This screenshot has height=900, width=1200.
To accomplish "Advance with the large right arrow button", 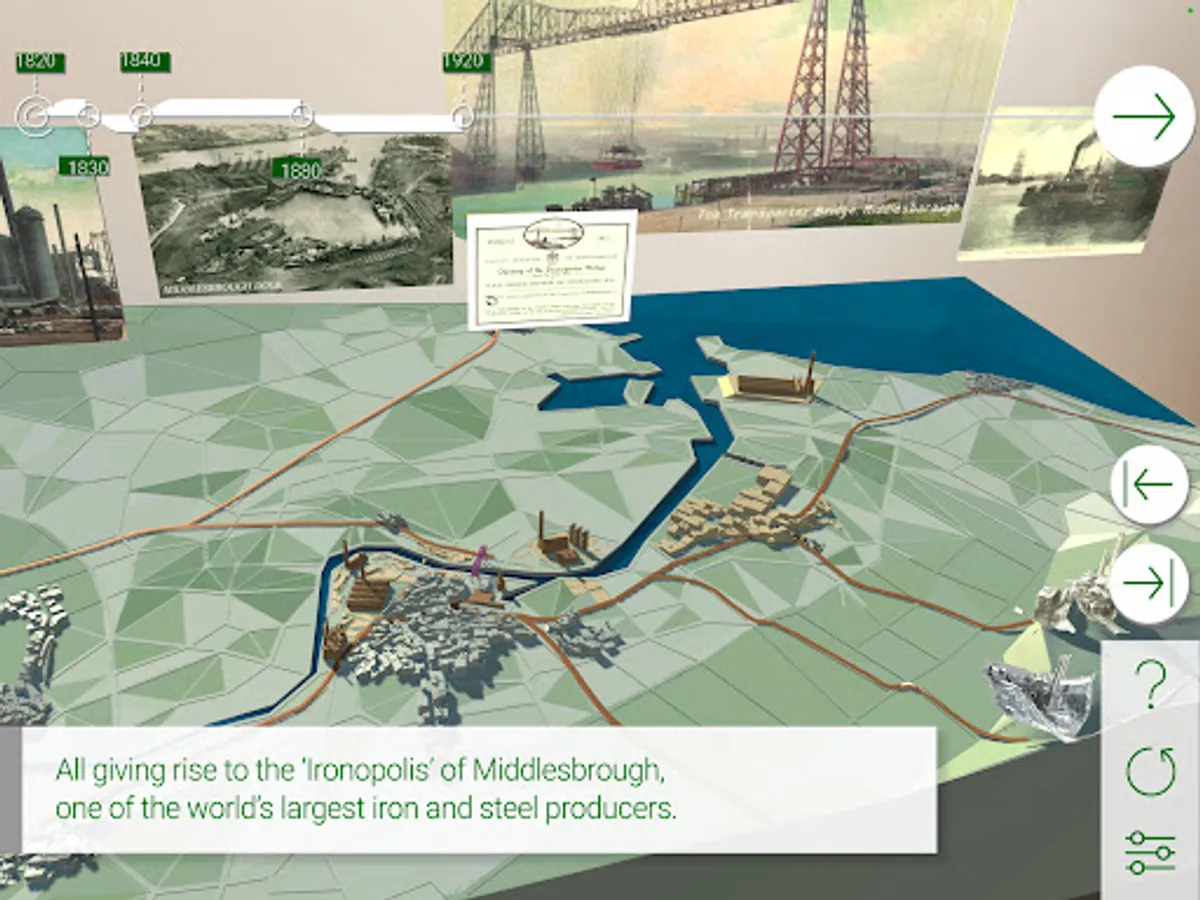I will [1144, 117].
